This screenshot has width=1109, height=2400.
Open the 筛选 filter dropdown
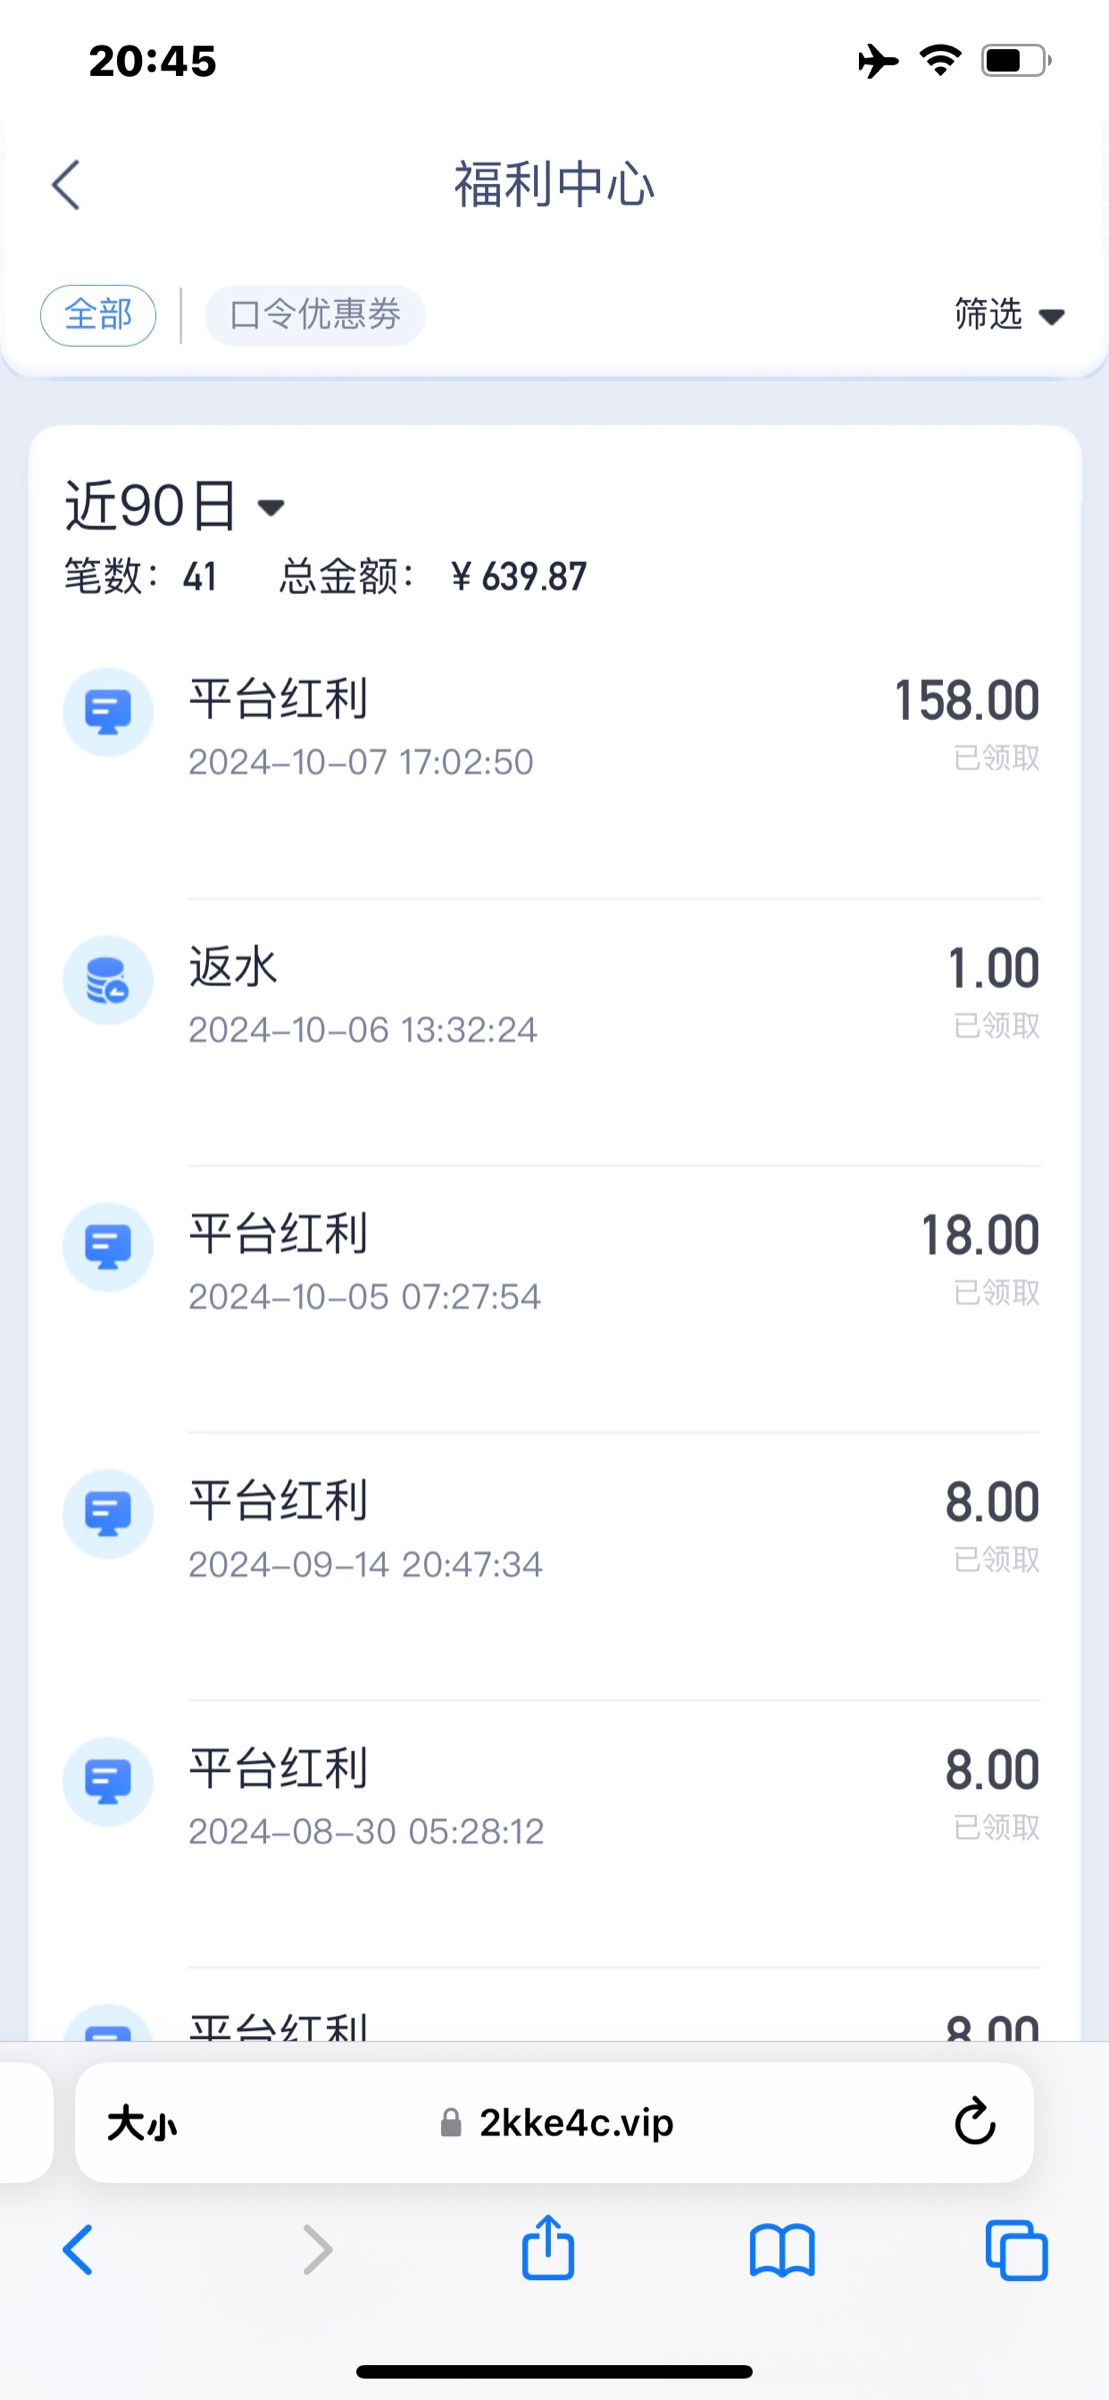[1008, 315]
